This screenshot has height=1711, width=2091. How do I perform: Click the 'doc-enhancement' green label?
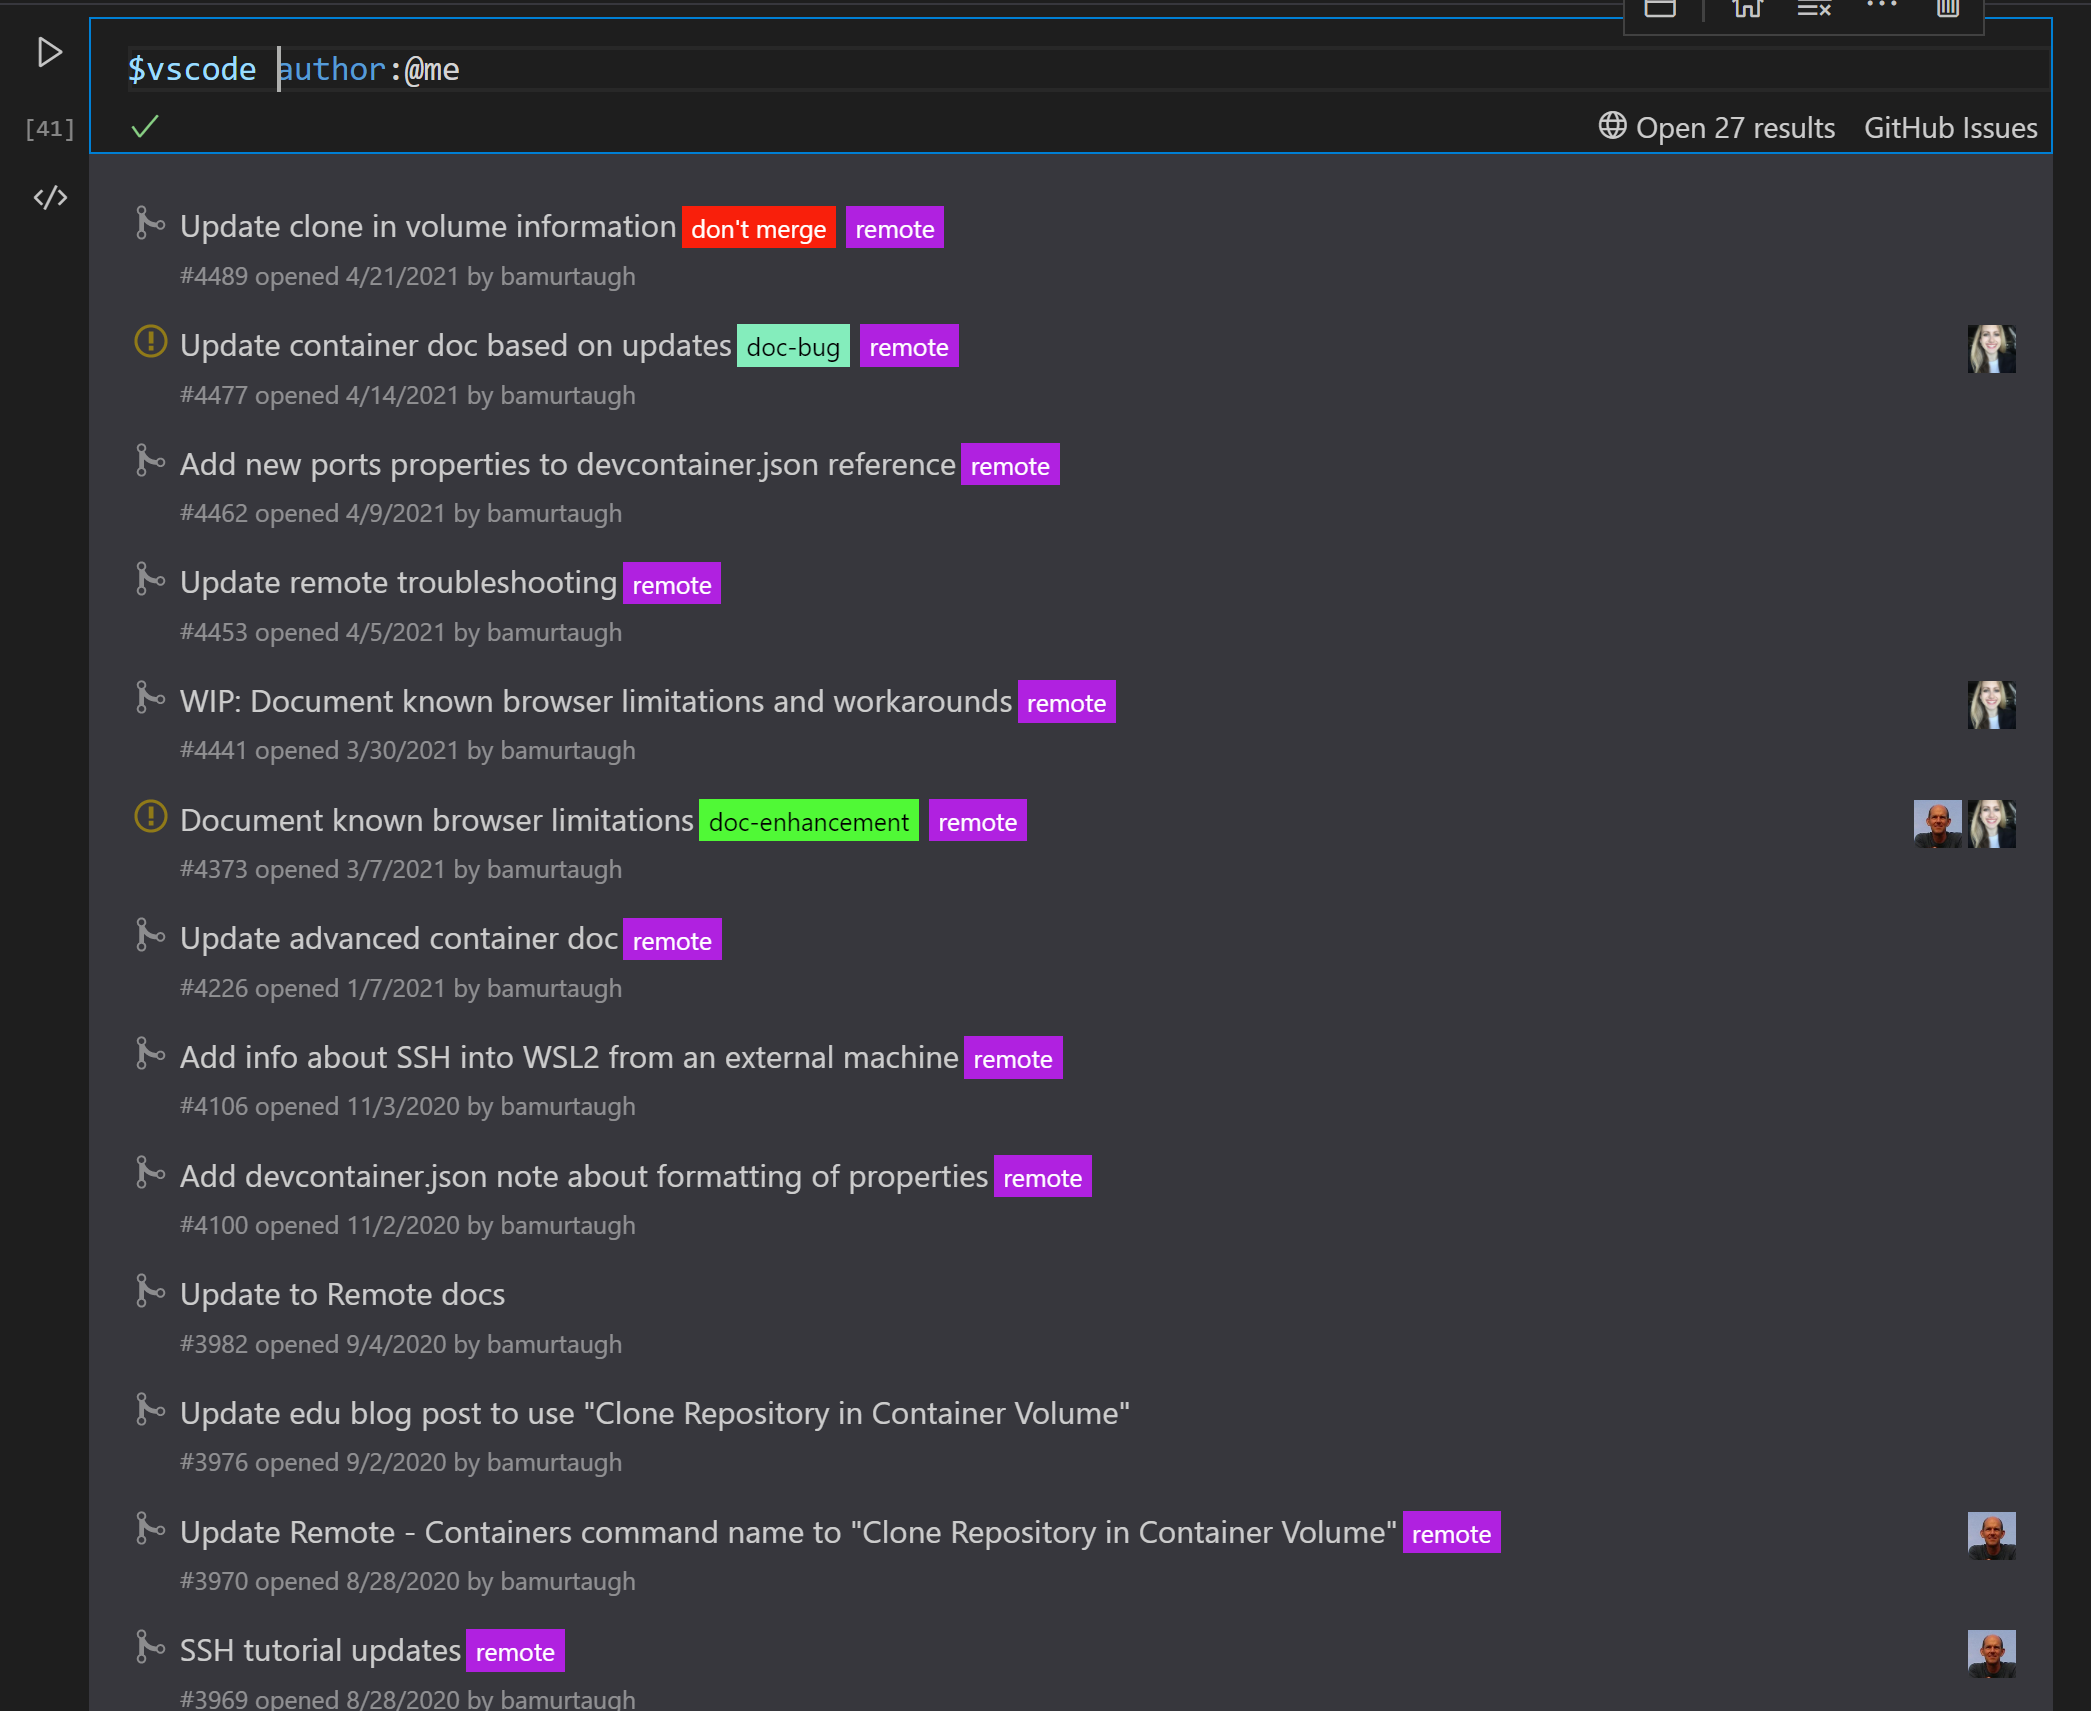(808, 821)
